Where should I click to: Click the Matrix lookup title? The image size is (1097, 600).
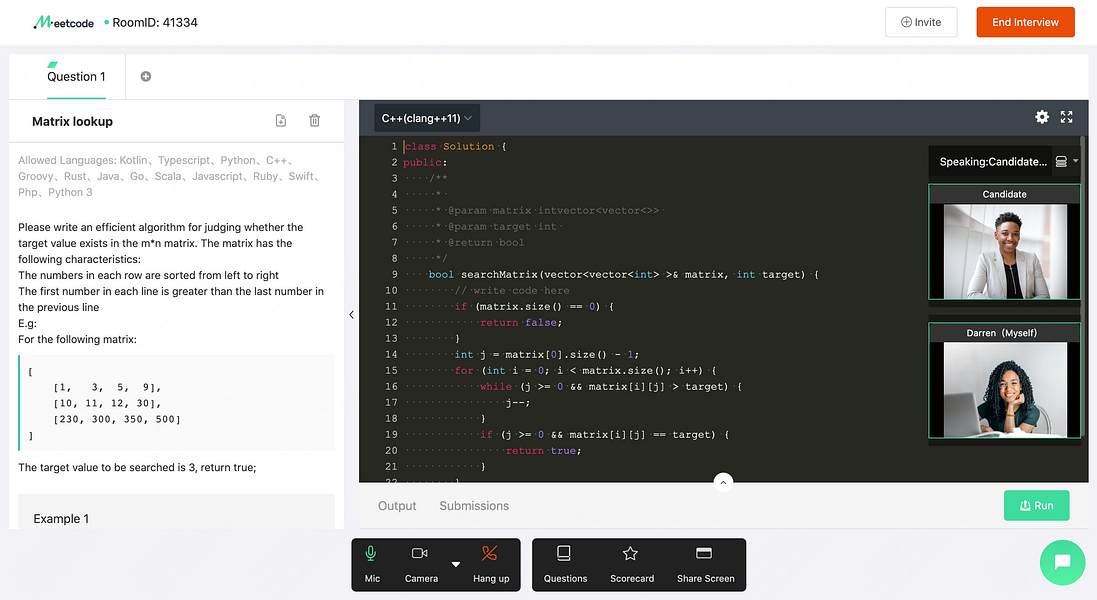coord(72,121)
